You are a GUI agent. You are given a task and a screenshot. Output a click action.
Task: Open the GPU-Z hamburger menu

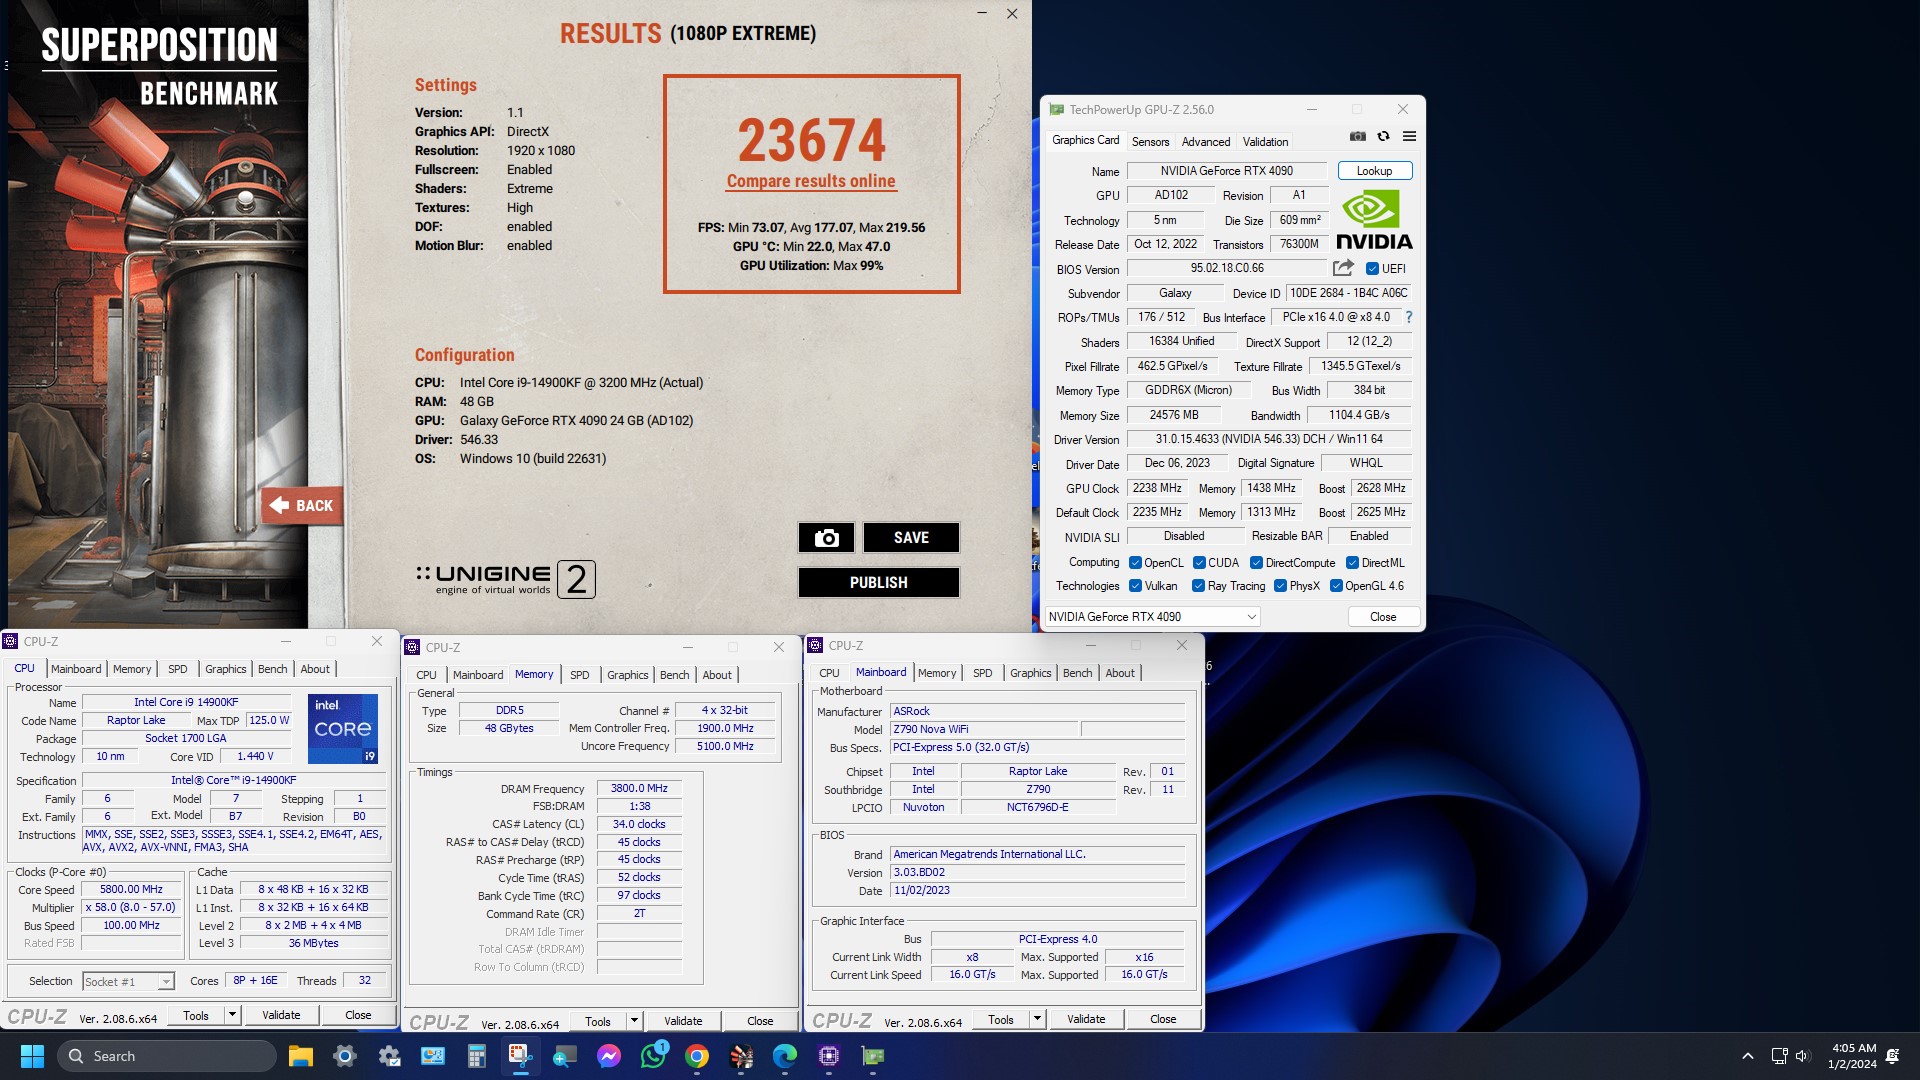click(1409, 137)
